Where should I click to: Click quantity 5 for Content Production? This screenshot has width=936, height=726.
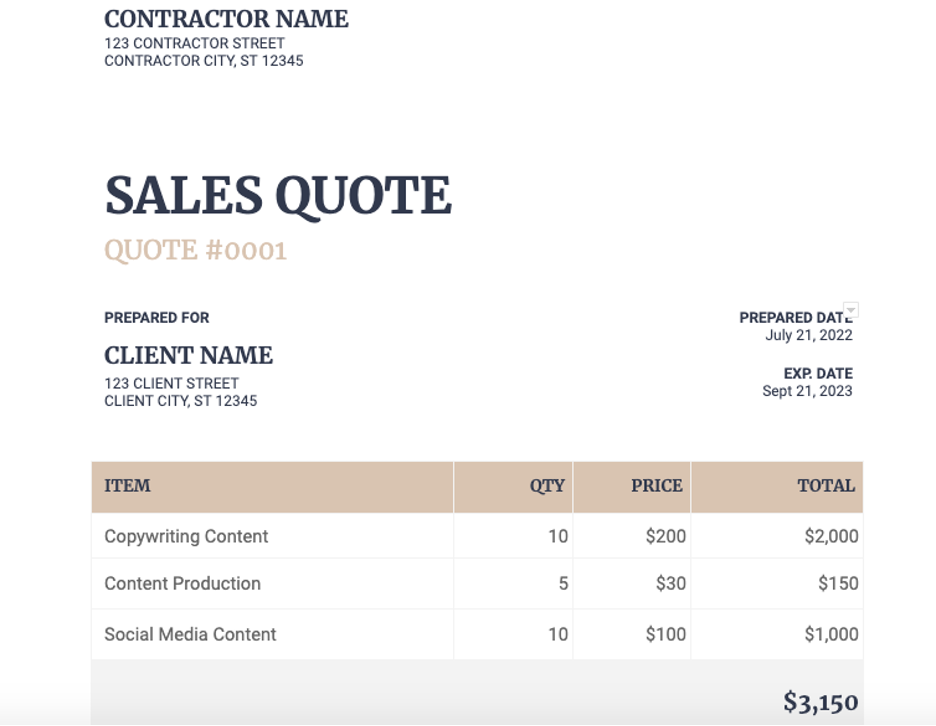[563, 584]
